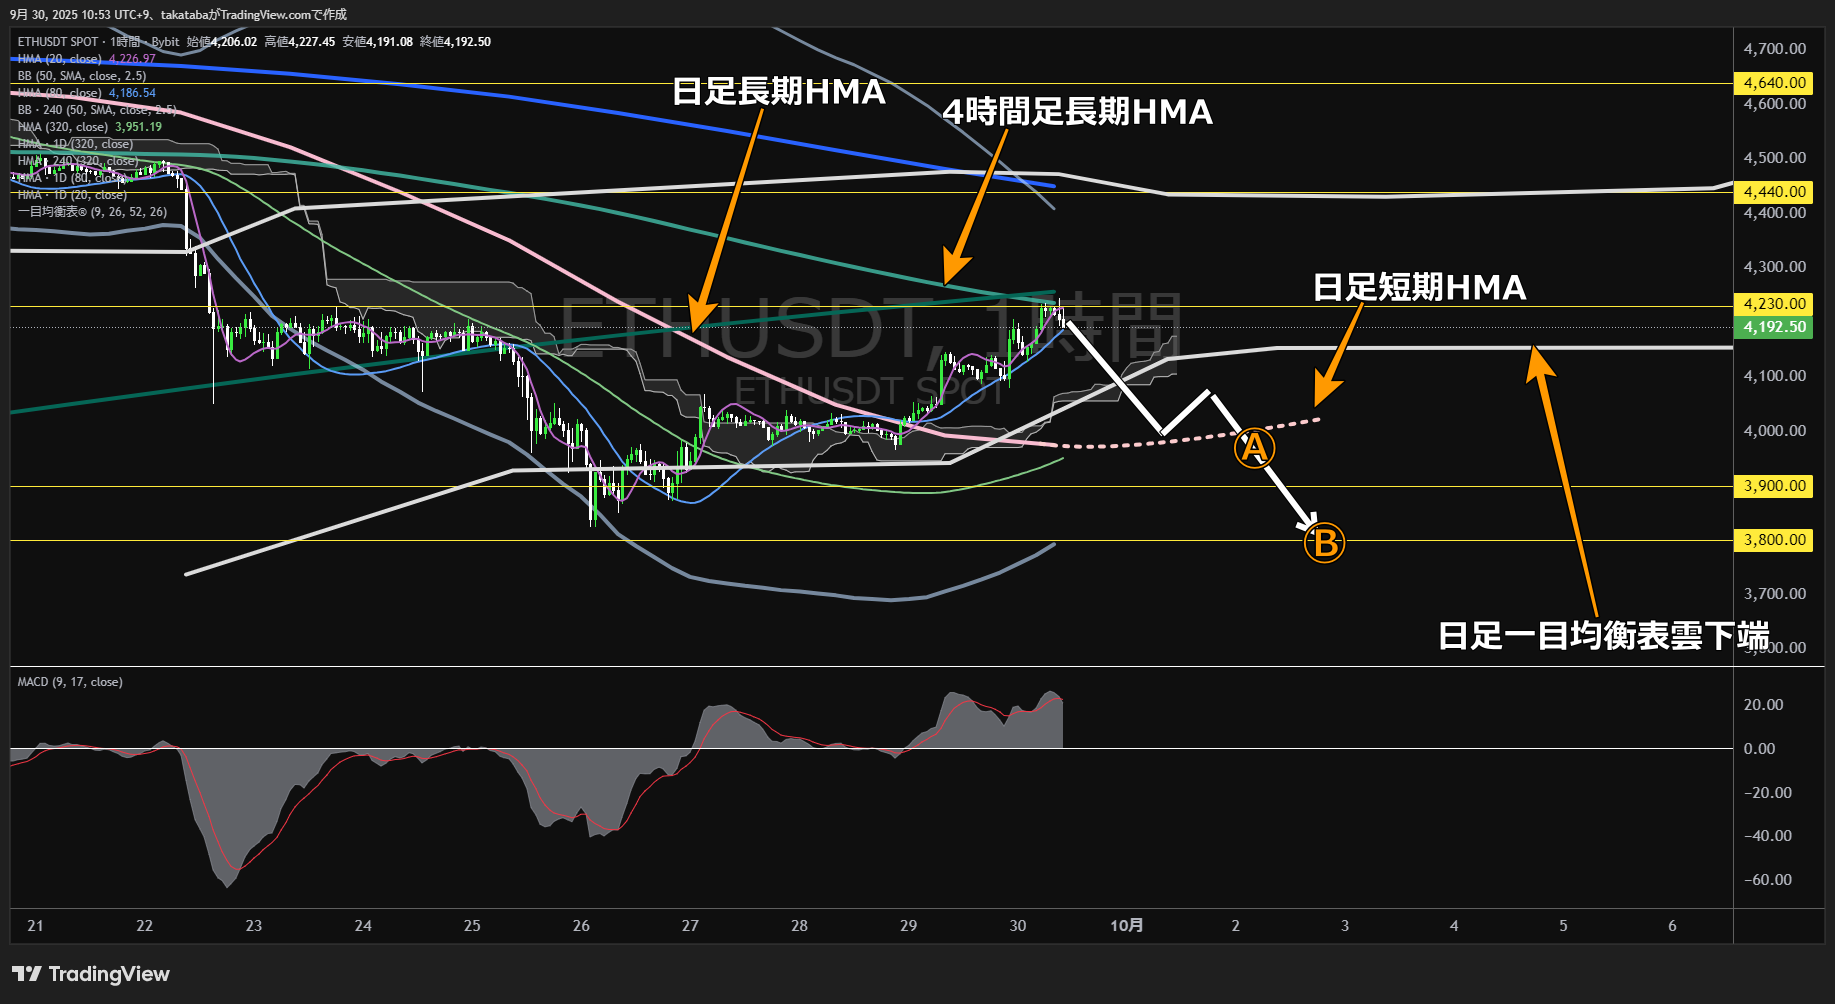Image resolution: width=1835 pixels, height=1004 pixels.
Task: Click the yellow 4,230.00 price label
Action: [1773, 304]
